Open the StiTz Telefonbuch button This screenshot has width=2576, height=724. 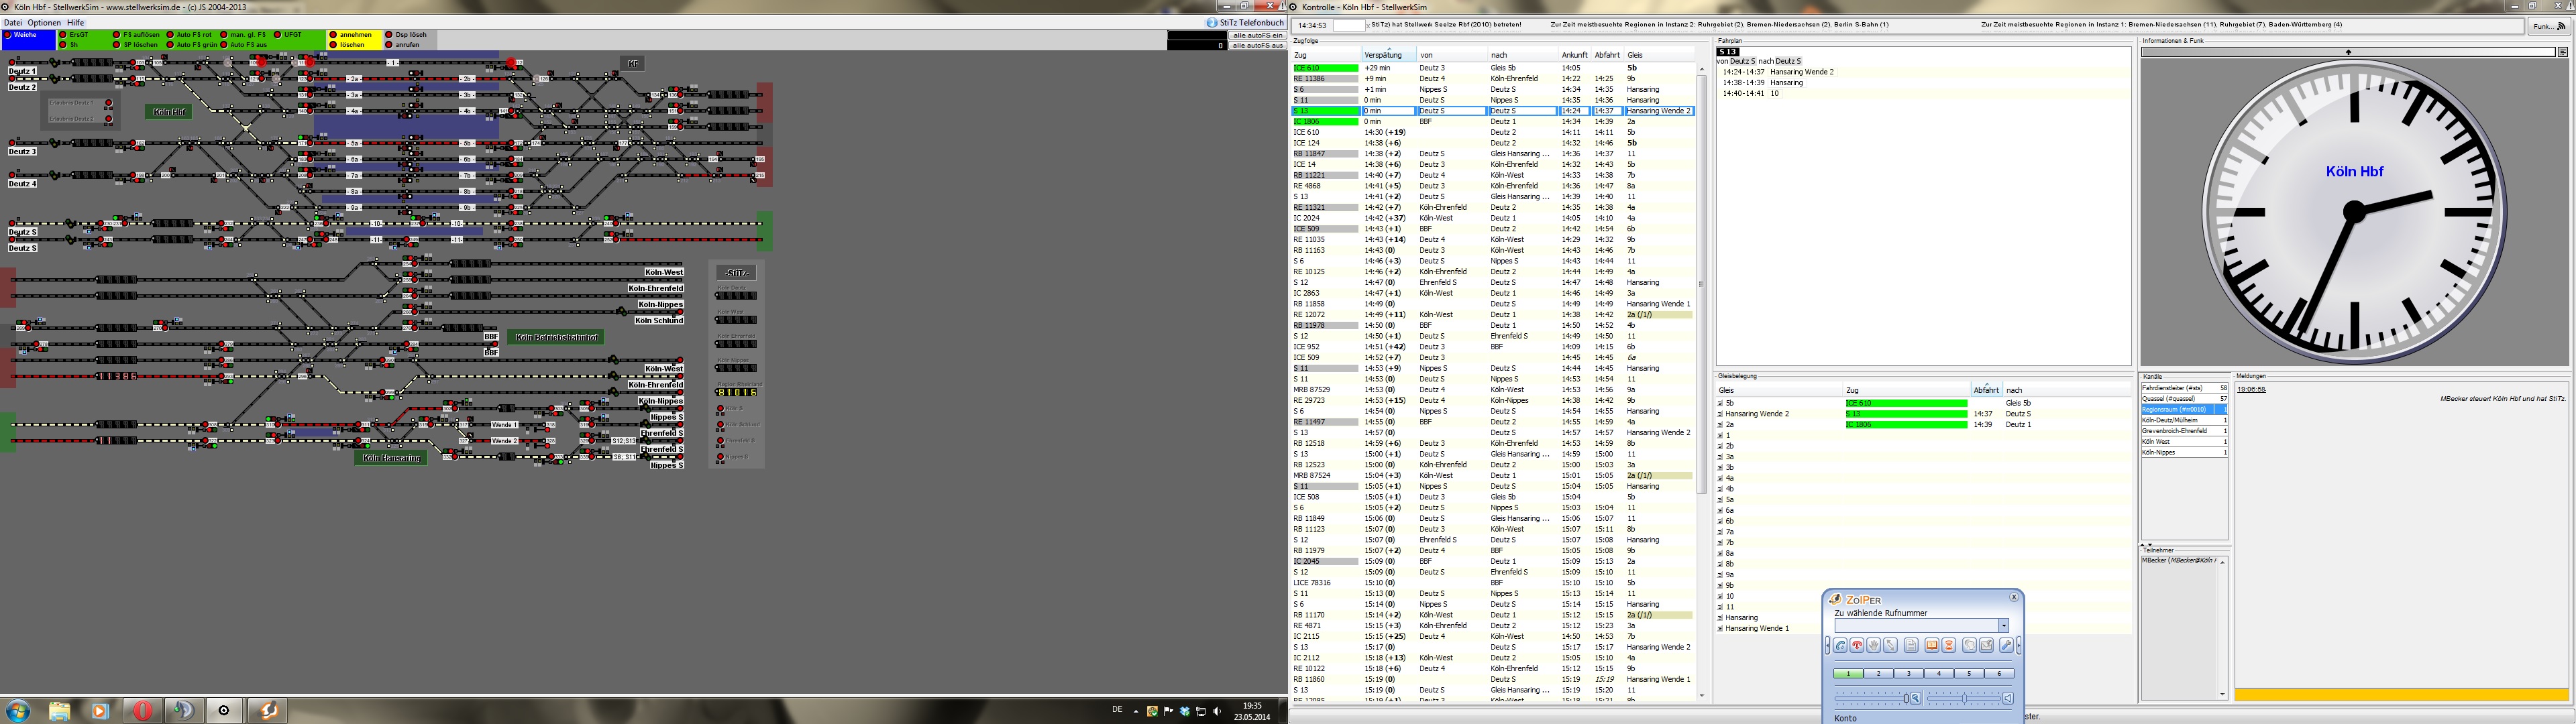(x=1245, y=22)
